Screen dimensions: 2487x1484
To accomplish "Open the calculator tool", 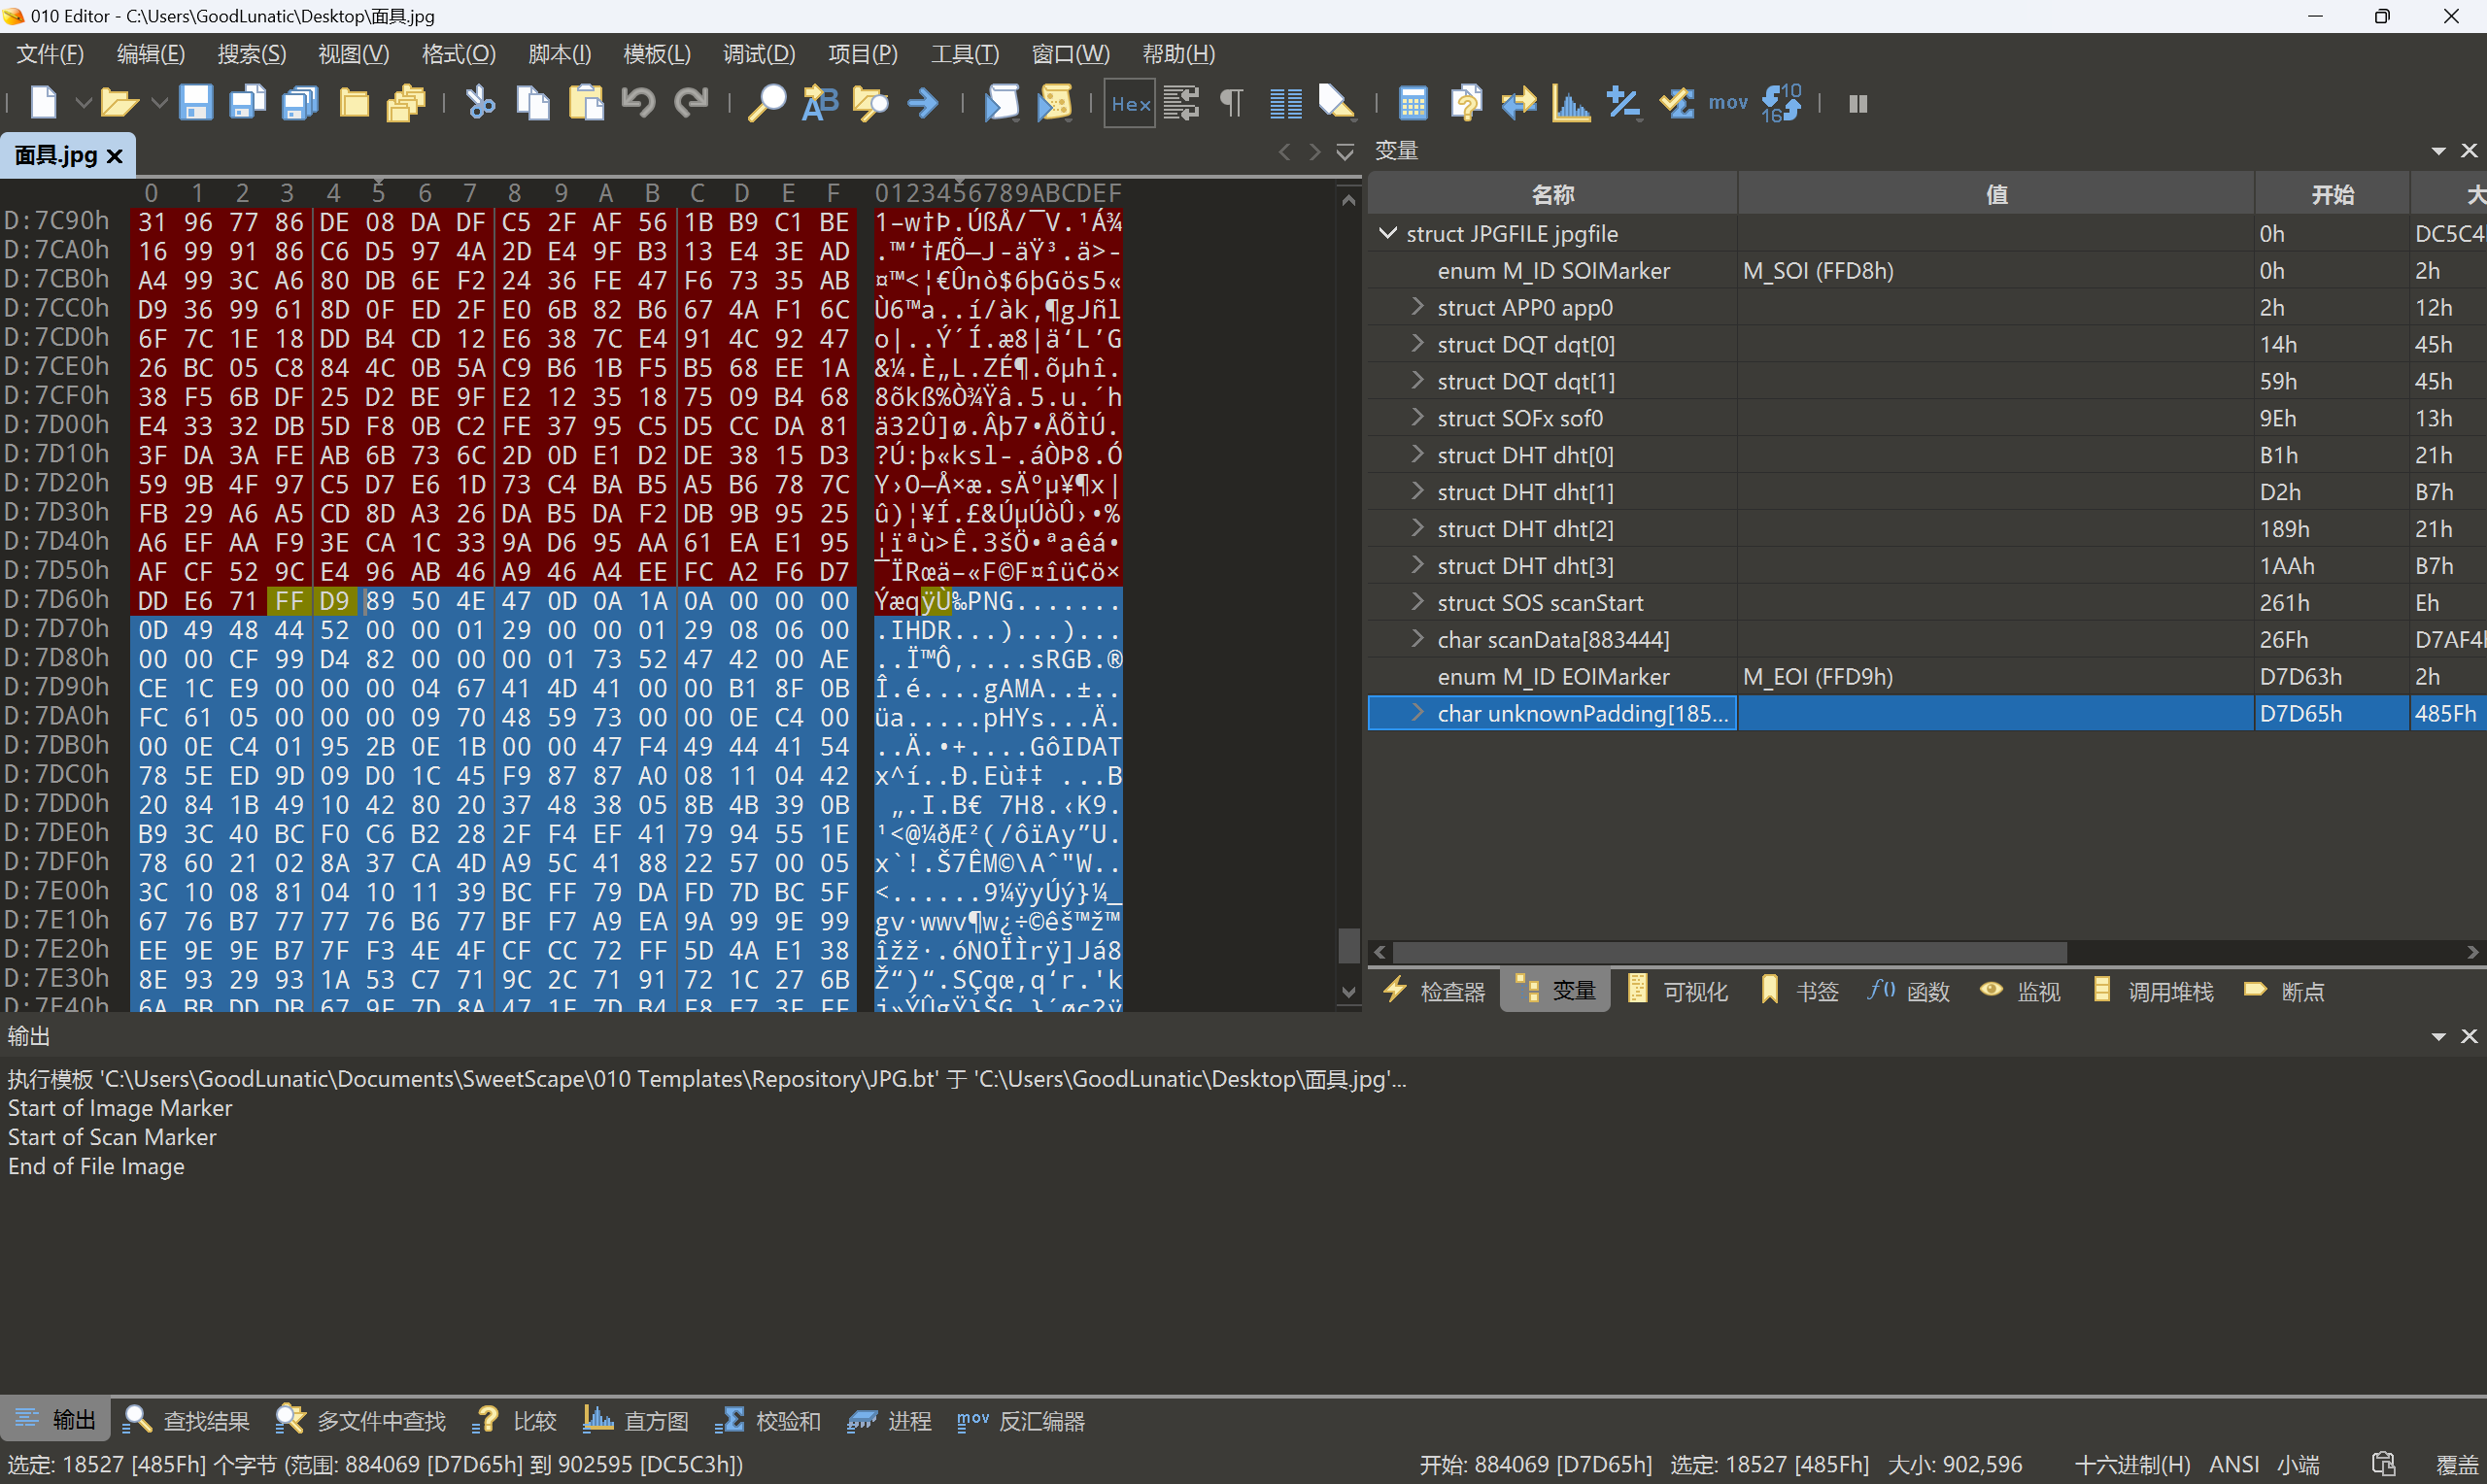I will pos(1413,103).
